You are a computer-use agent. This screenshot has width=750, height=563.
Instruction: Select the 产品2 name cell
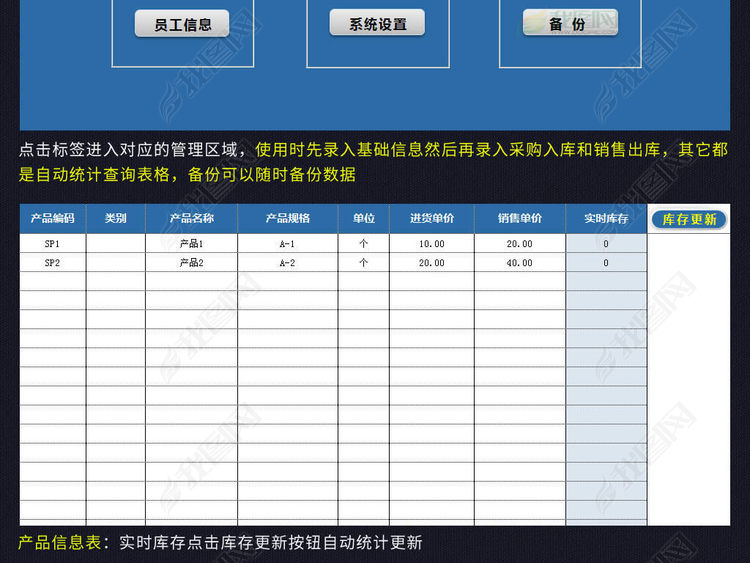click(191, 263)
